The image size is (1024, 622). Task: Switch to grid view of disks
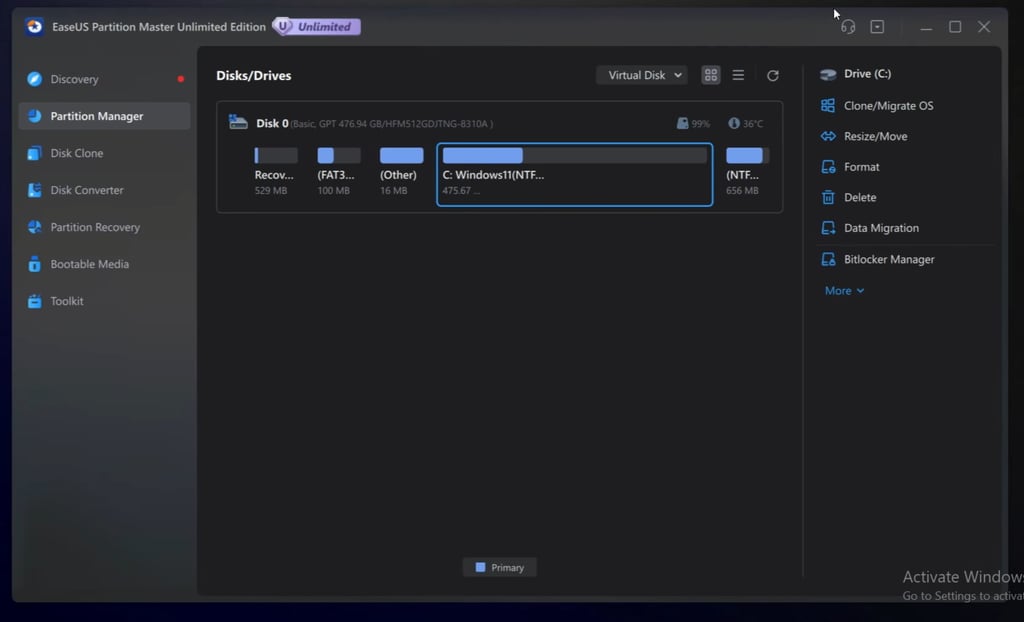pyautogui.click(x=711, y=75)
